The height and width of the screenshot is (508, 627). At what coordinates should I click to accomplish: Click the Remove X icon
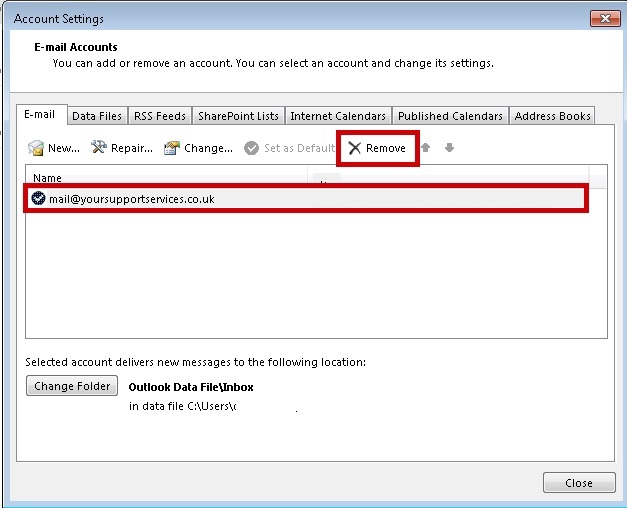pyautogui.click(x=355, y=148)
